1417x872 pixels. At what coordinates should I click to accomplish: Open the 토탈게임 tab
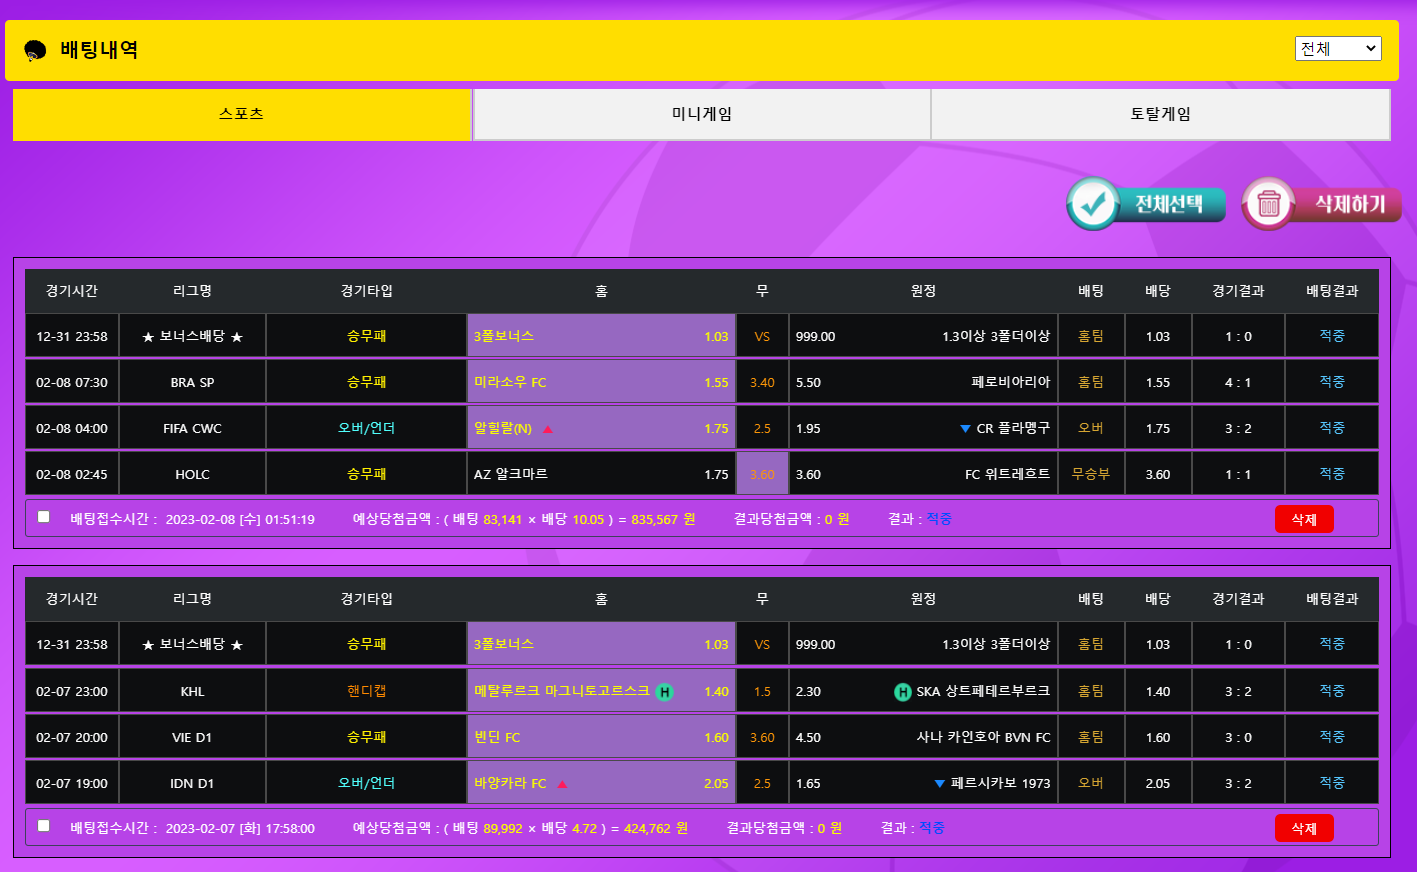click(x=1160, y=115)
